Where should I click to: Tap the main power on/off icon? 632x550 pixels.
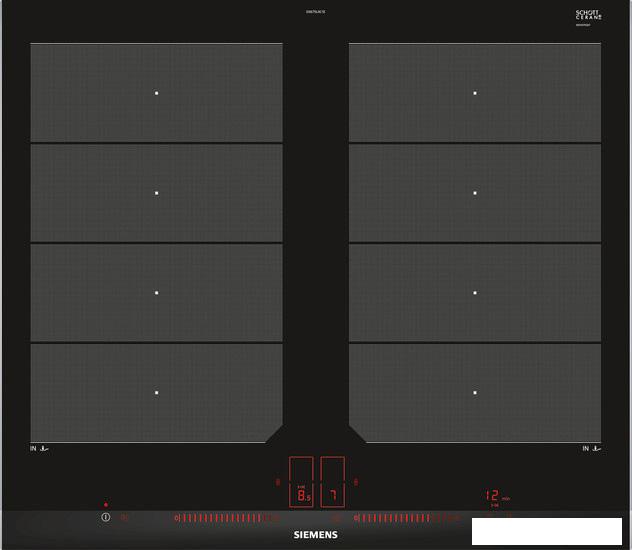pos(106,517)
